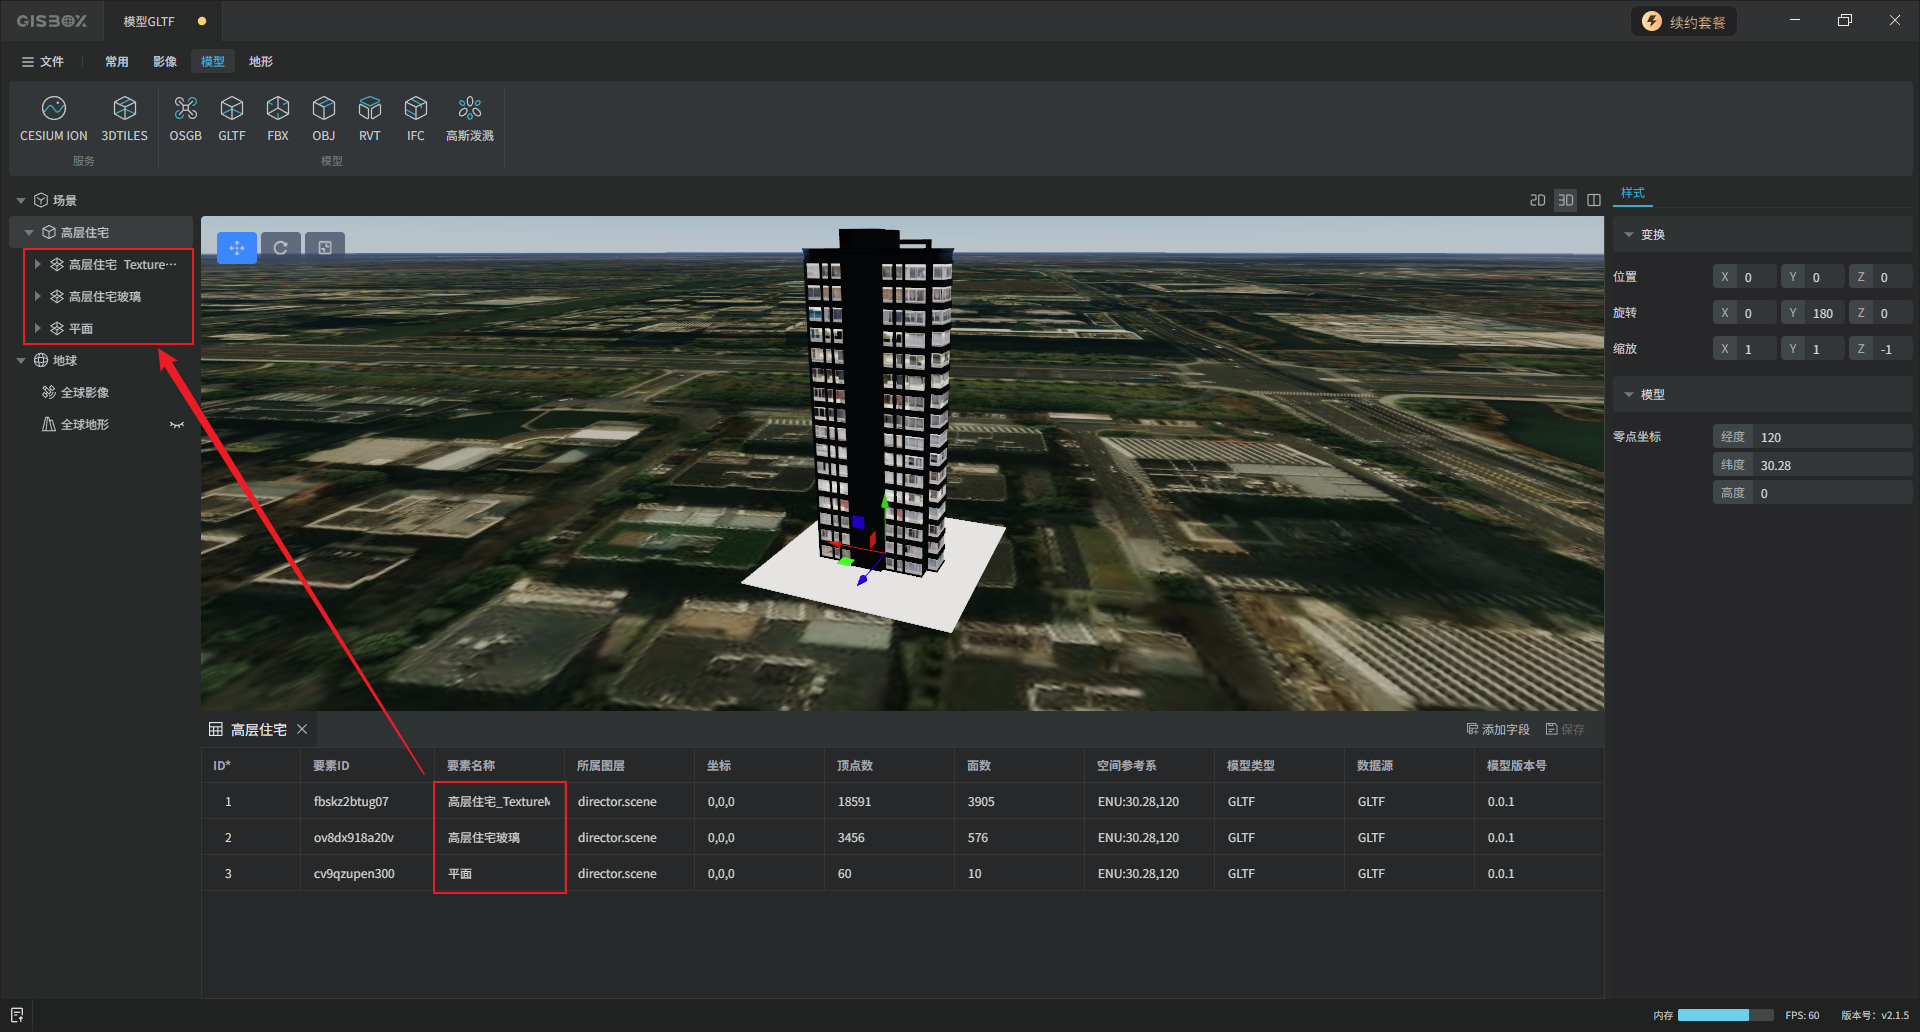Screen dimensions: 1920x1032
Task: Choose the RVT model icon
Action: pyautogui.click(x=369, y=108)
